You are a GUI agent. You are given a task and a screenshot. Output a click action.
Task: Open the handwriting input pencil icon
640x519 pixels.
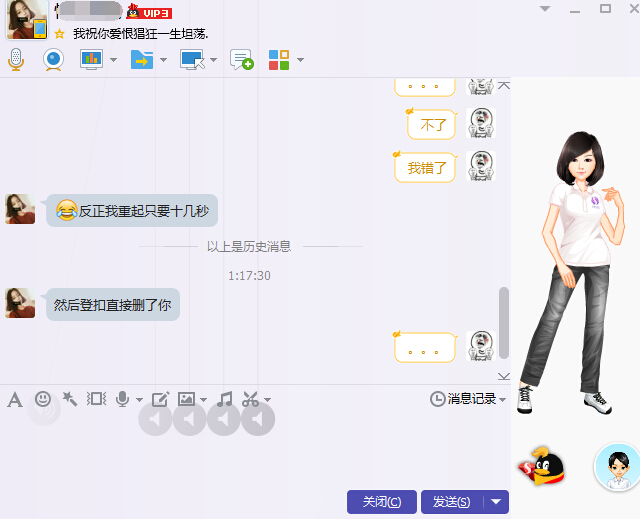[160, 399]
